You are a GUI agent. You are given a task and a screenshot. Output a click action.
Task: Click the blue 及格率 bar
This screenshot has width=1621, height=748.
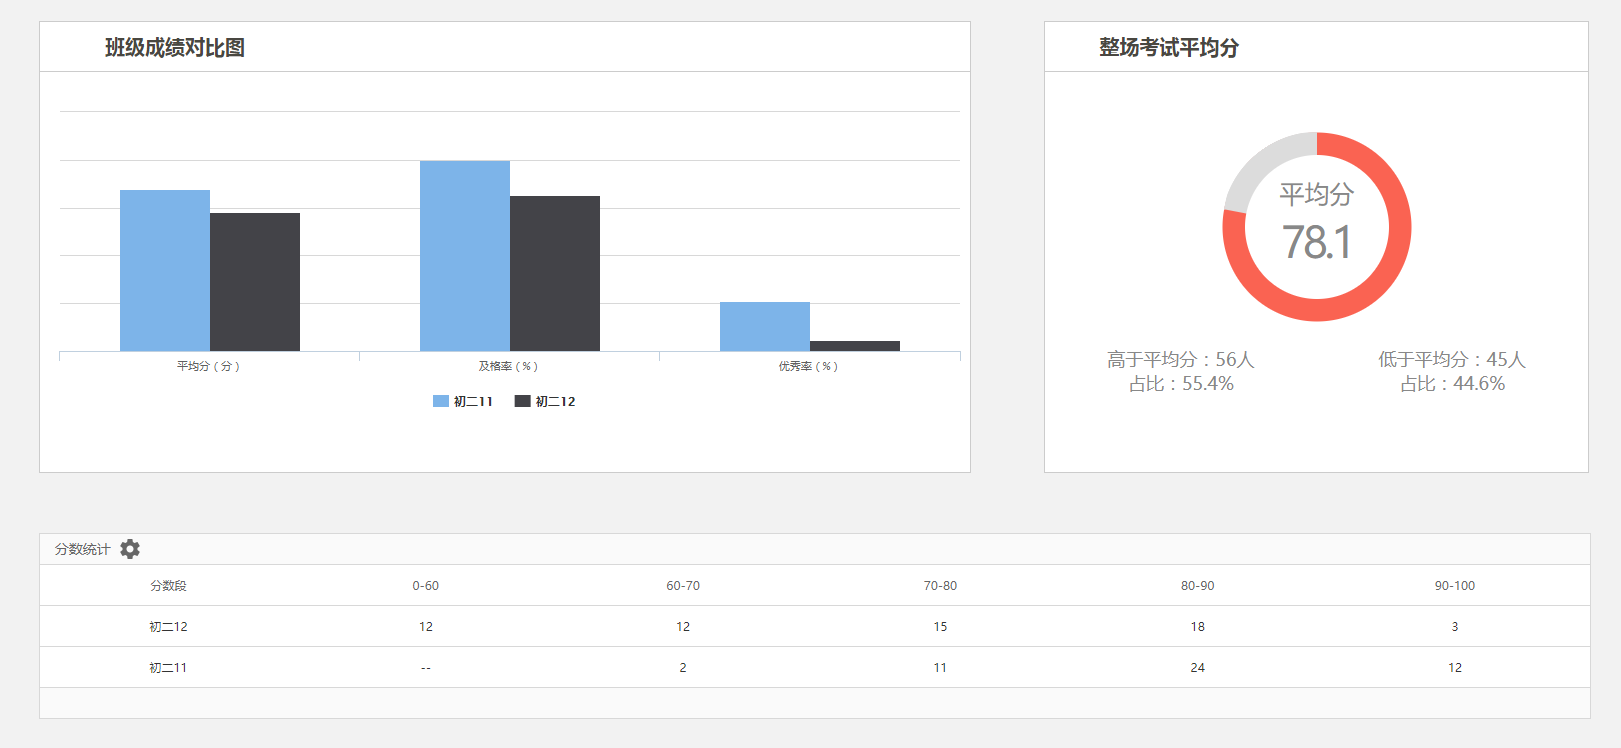(x=465, y=256)
